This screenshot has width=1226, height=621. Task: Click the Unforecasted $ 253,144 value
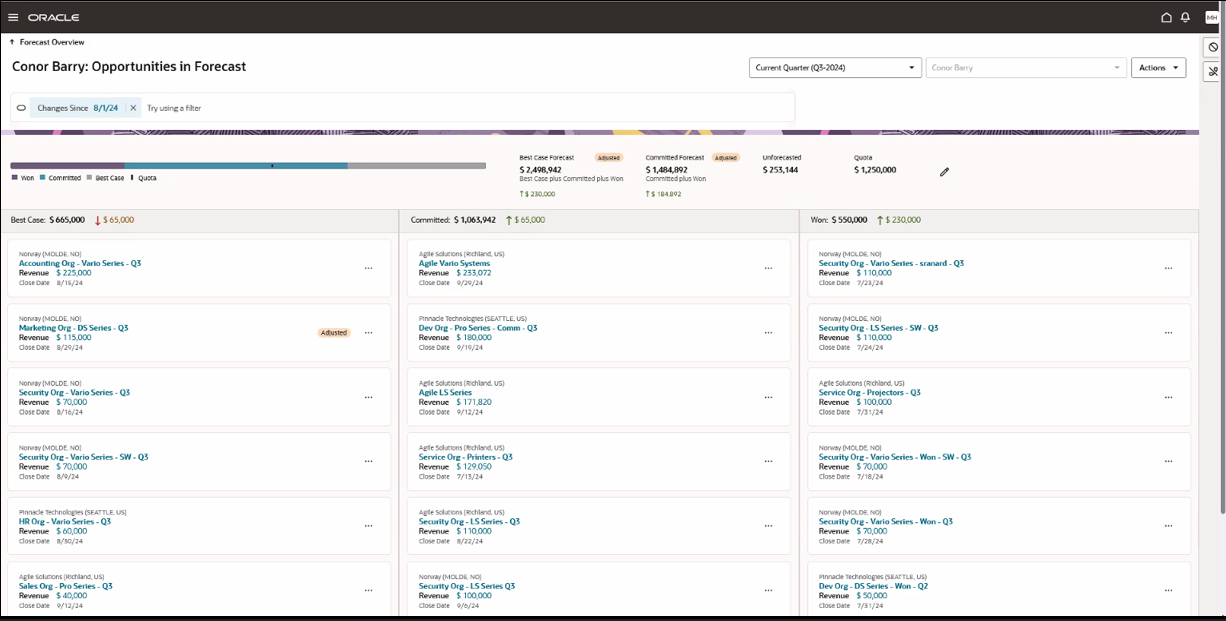point(780,170)
